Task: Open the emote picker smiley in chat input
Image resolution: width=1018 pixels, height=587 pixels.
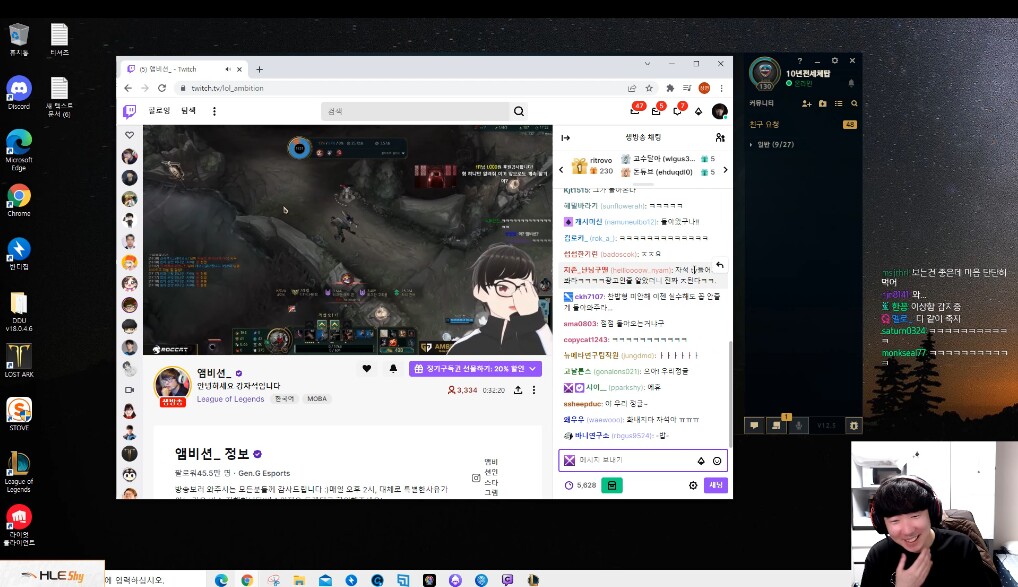Action: [x=717, y=461]
